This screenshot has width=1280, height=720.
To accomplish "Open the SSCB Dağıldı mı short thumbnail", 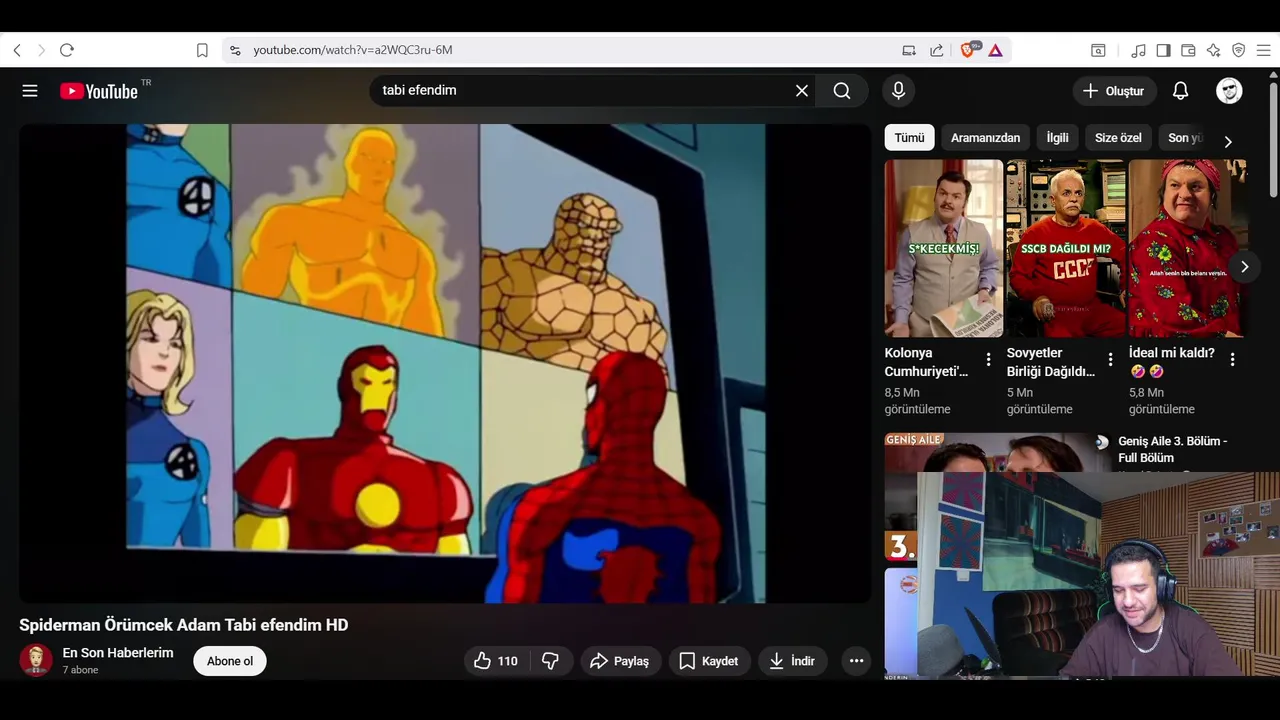I will pyautogui.click(x=1066, y=248).
